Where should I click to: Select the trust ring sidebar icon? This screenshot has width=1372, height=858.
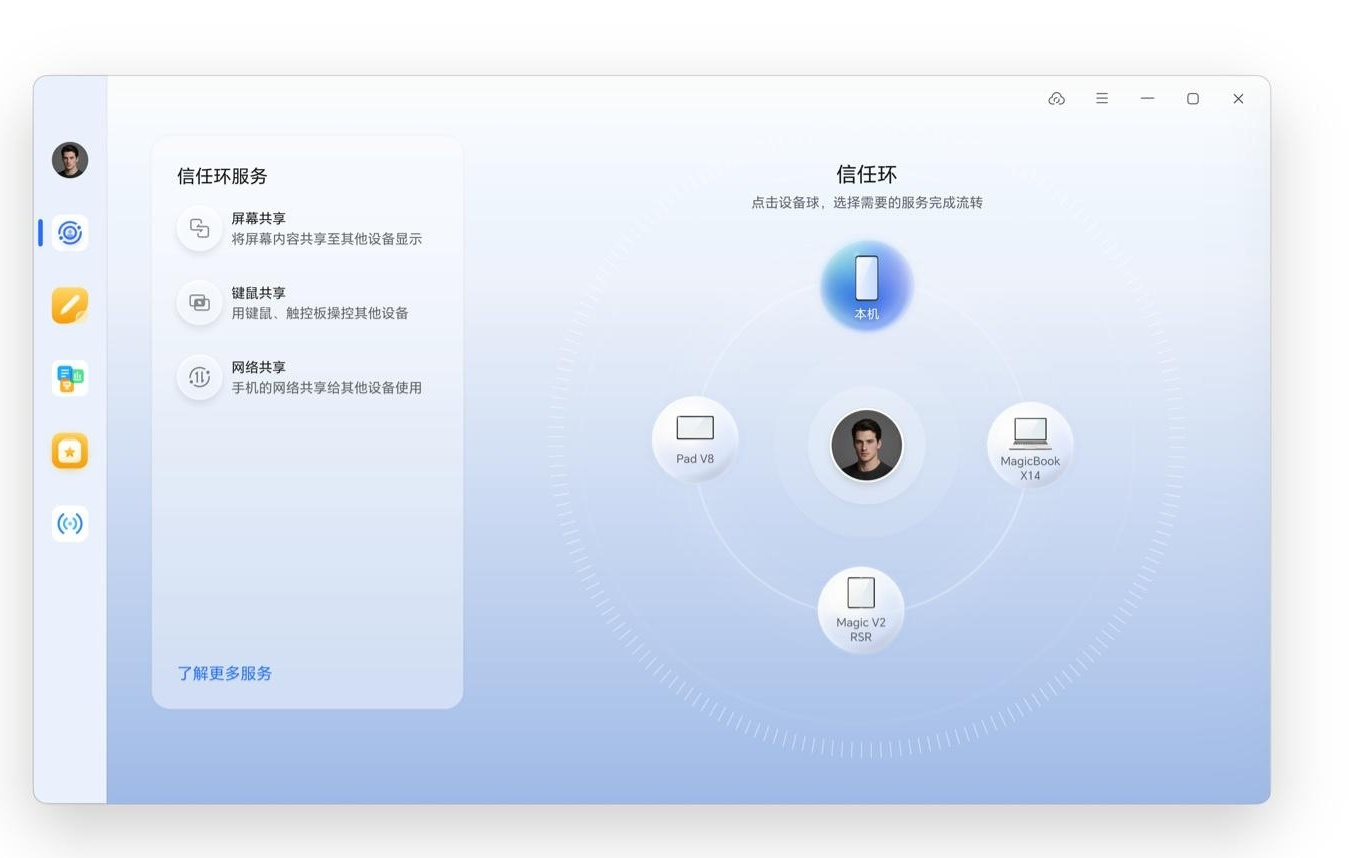coord(70,233)
